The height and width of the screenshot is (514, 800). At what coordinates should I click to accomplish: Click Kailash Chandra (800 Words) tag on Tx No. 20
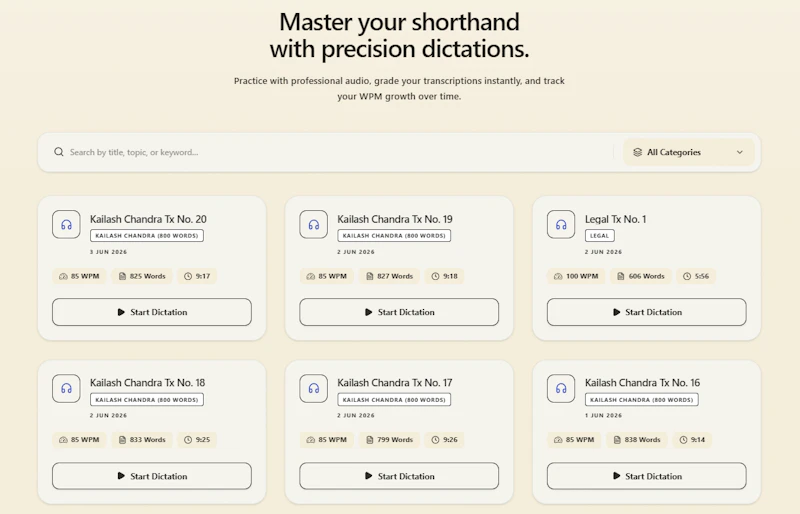[x=147, y=236]
